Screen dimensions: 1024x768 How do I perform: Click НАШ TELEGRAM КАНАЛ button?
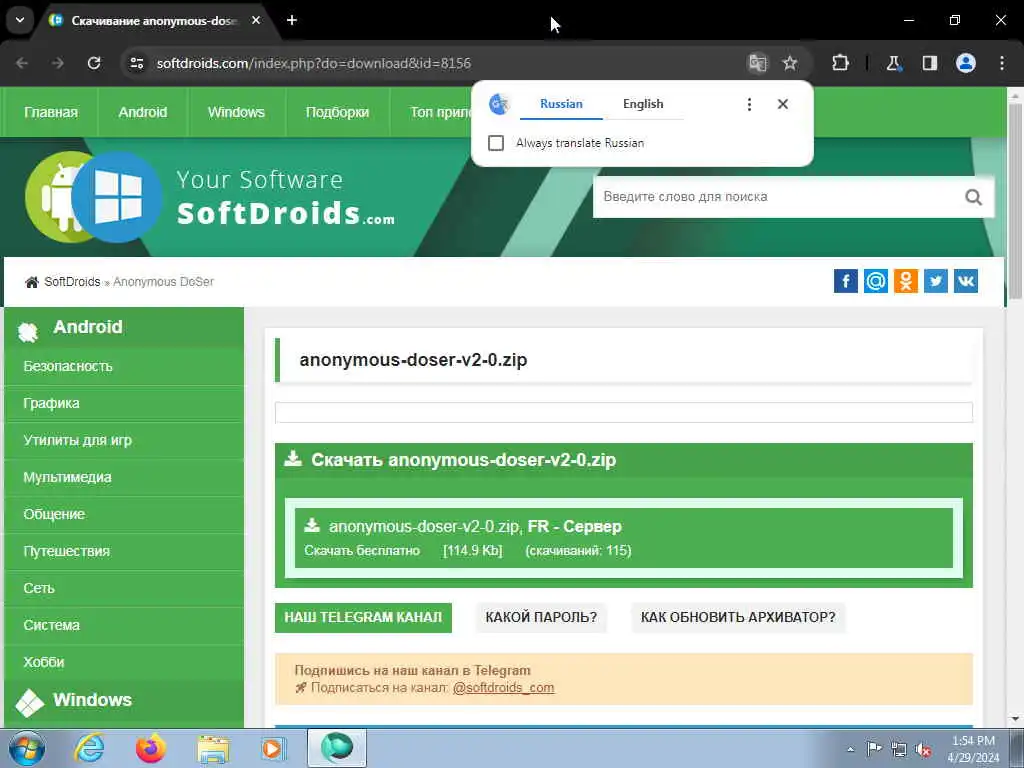click(363, 618)
